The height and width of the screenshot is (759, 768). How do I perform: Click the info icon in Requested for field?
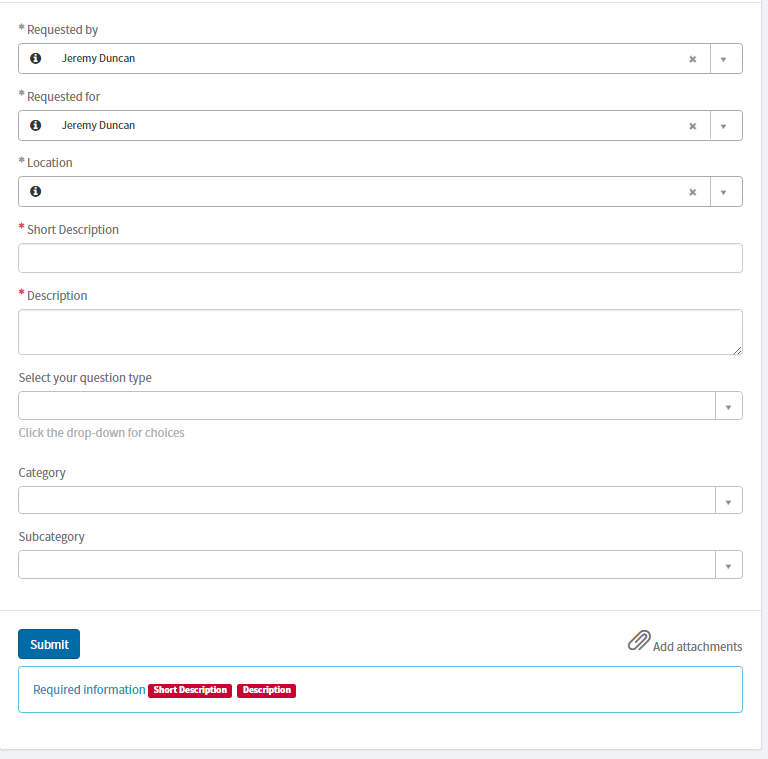click(x=35, y=125)
